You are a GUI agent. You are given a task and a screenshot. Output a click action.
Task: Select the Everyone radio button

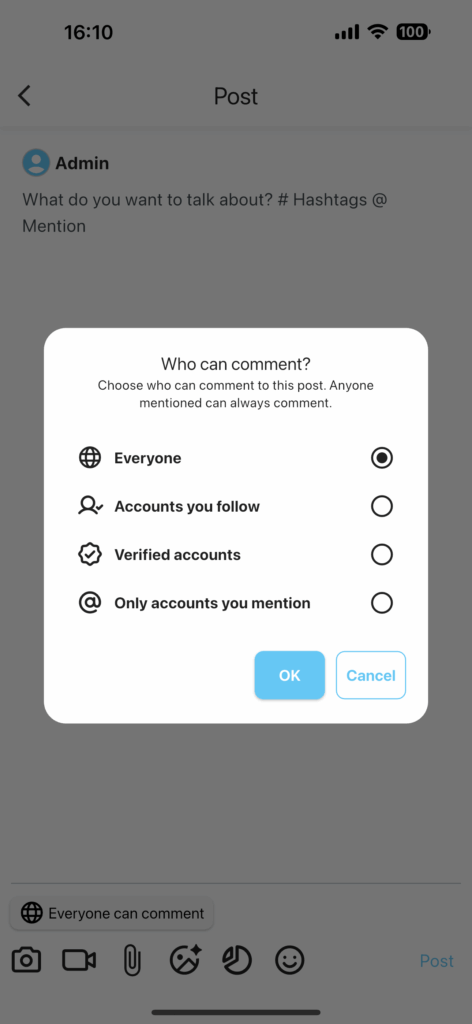(382, 458)
